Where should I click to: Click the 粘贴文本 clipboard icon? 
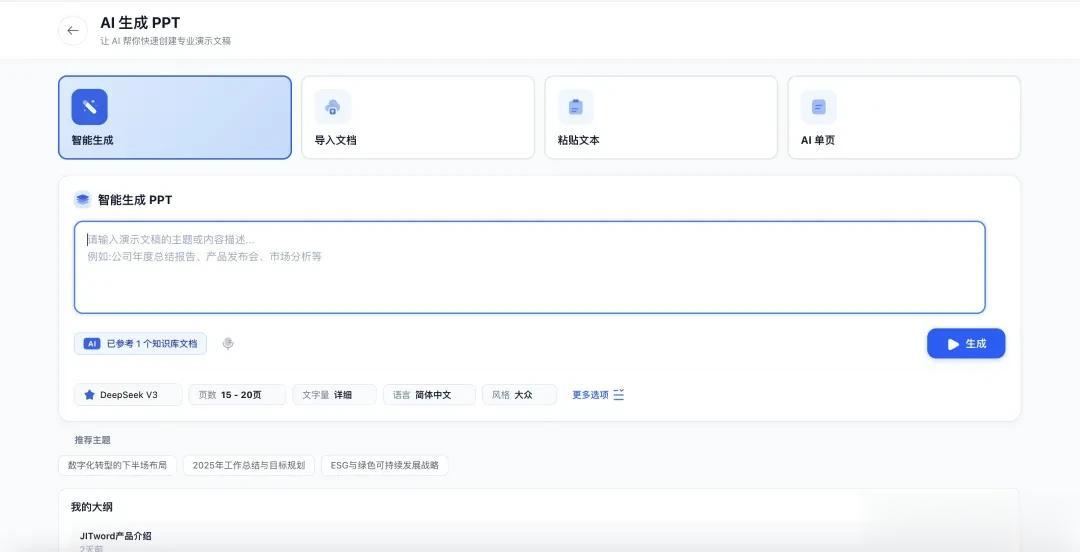click(576, 107)
